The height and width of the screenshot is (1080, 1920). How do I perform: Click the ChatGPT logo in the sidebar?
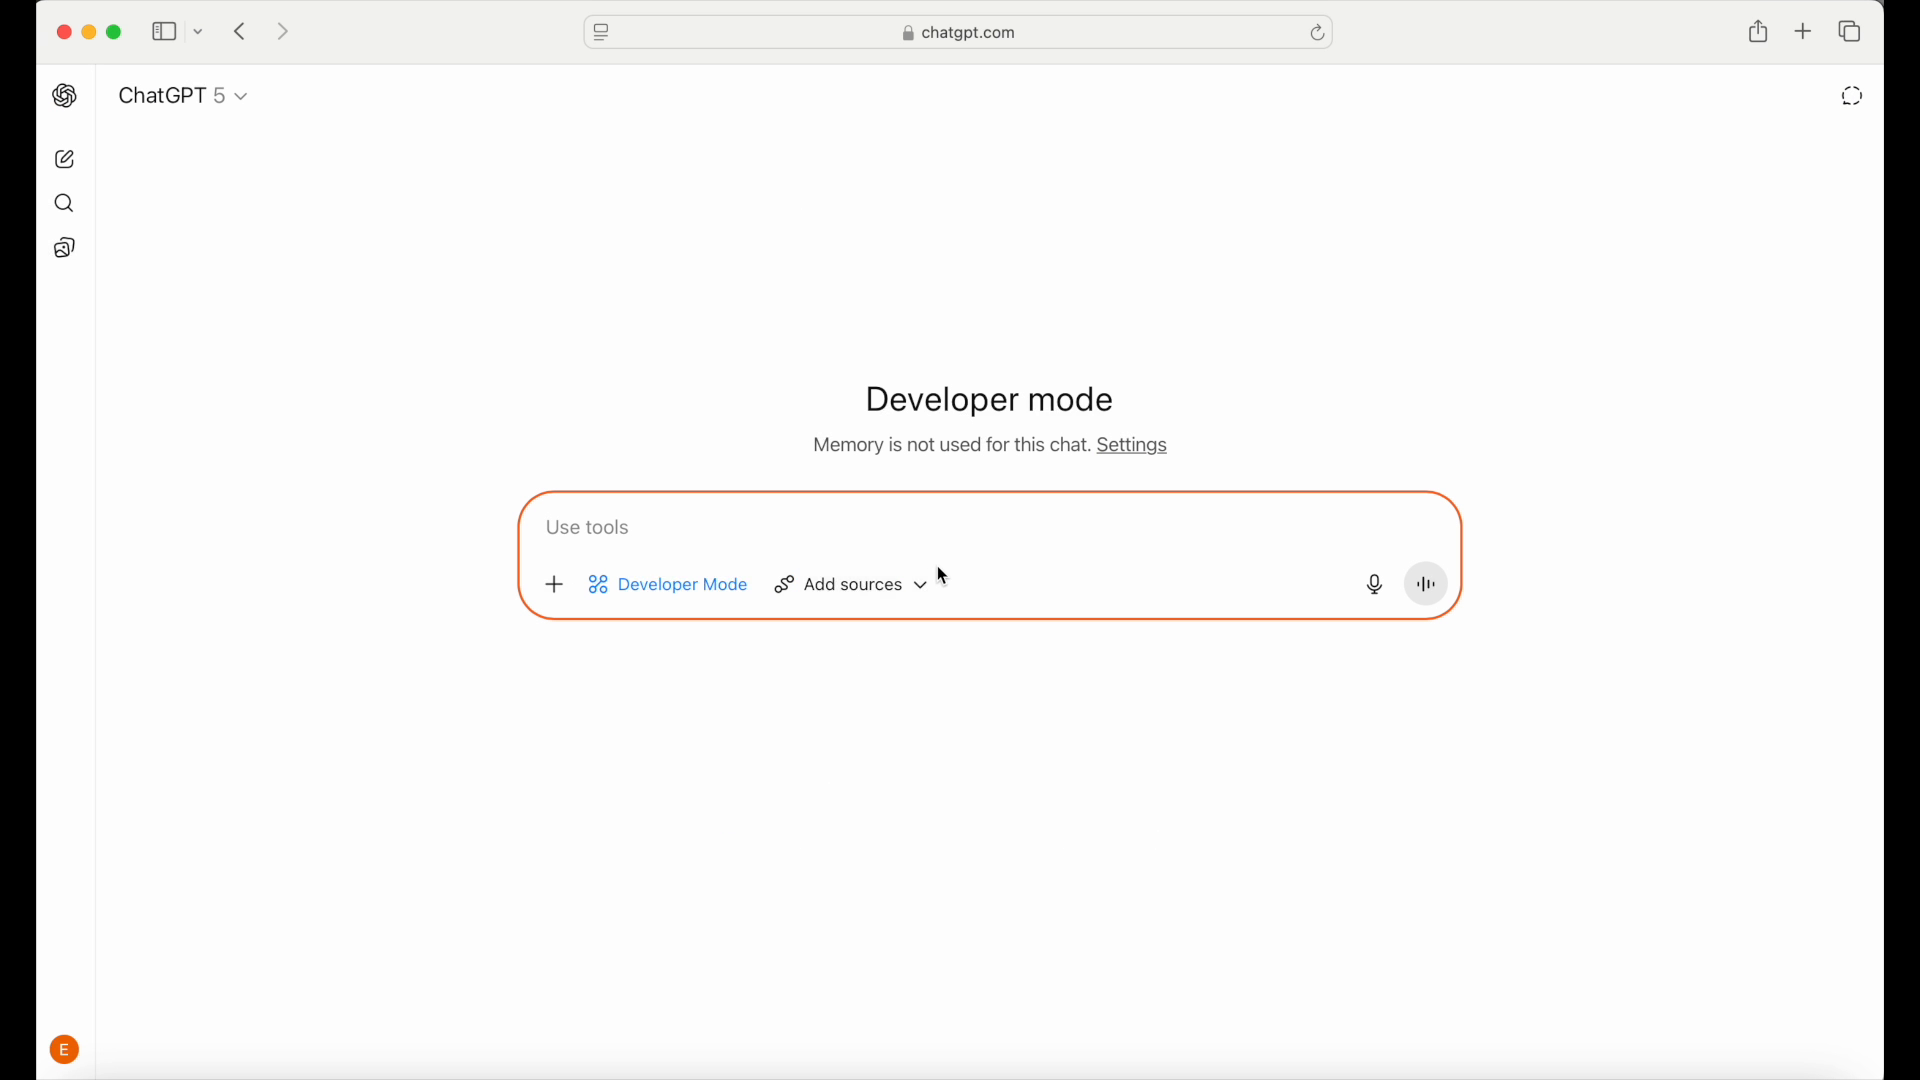[x=64, y=95]
